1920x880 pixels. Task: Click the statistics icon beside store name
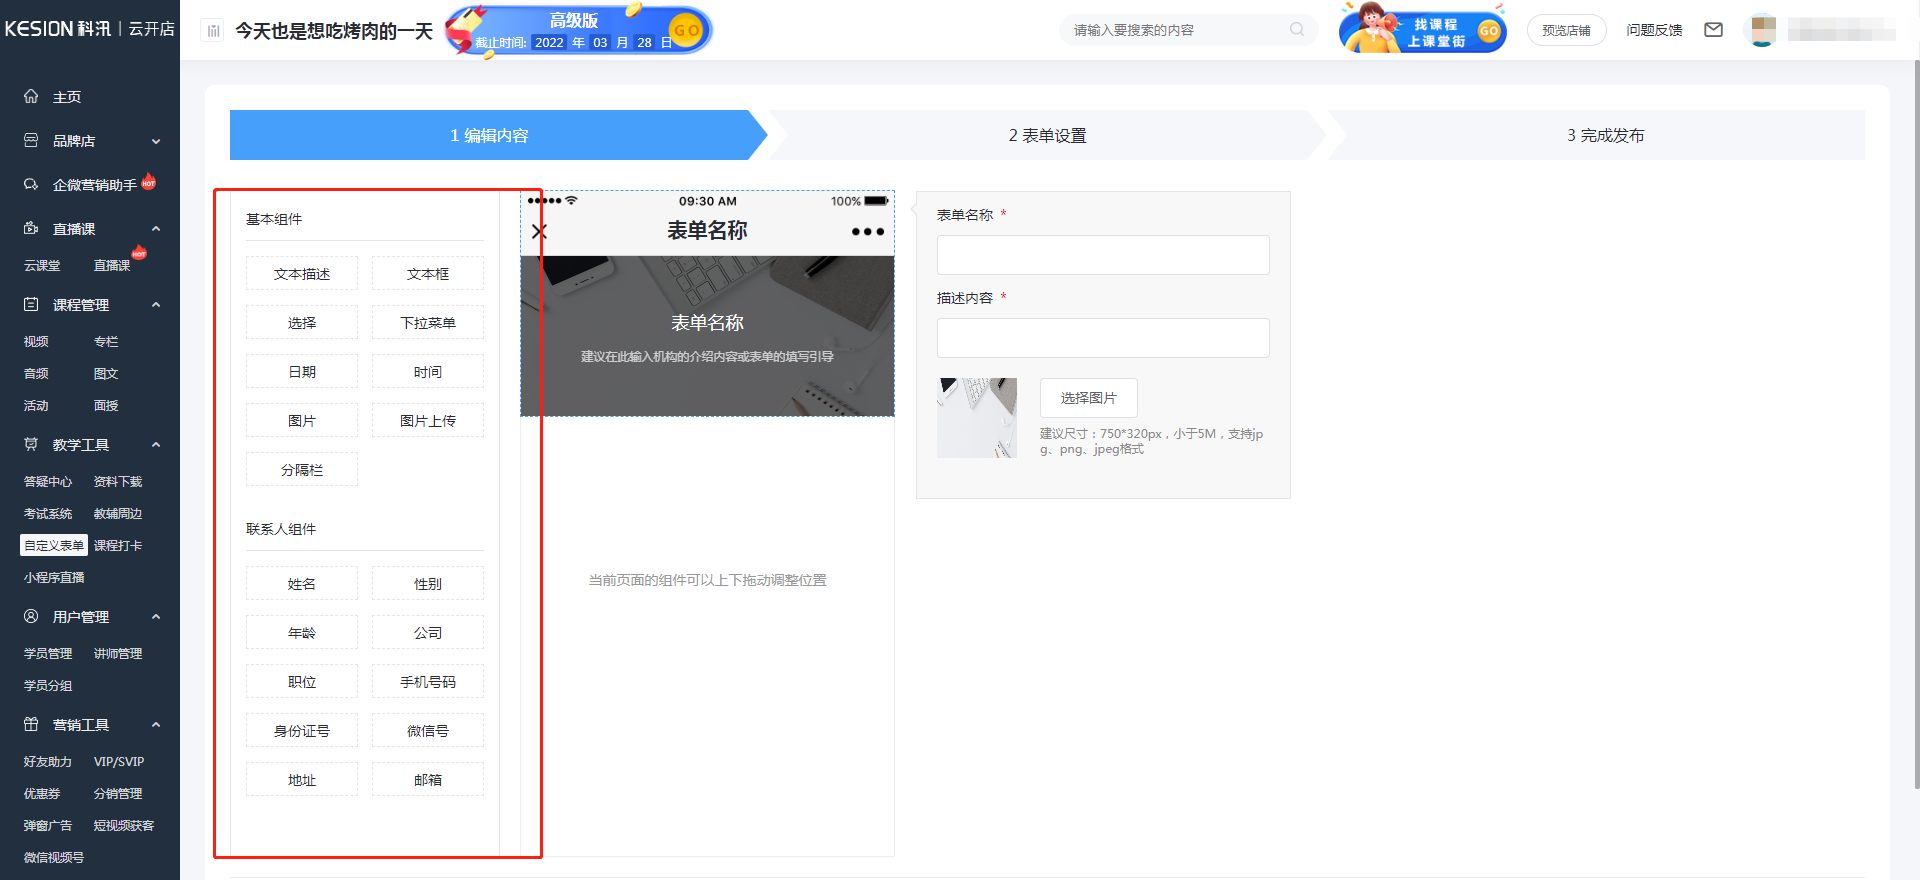(x=213, y=31)
